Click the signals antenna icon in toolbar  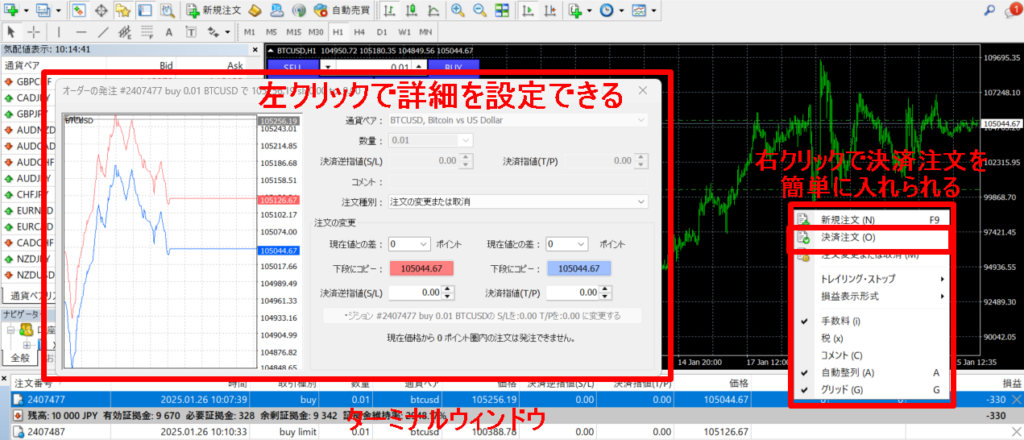298,10
